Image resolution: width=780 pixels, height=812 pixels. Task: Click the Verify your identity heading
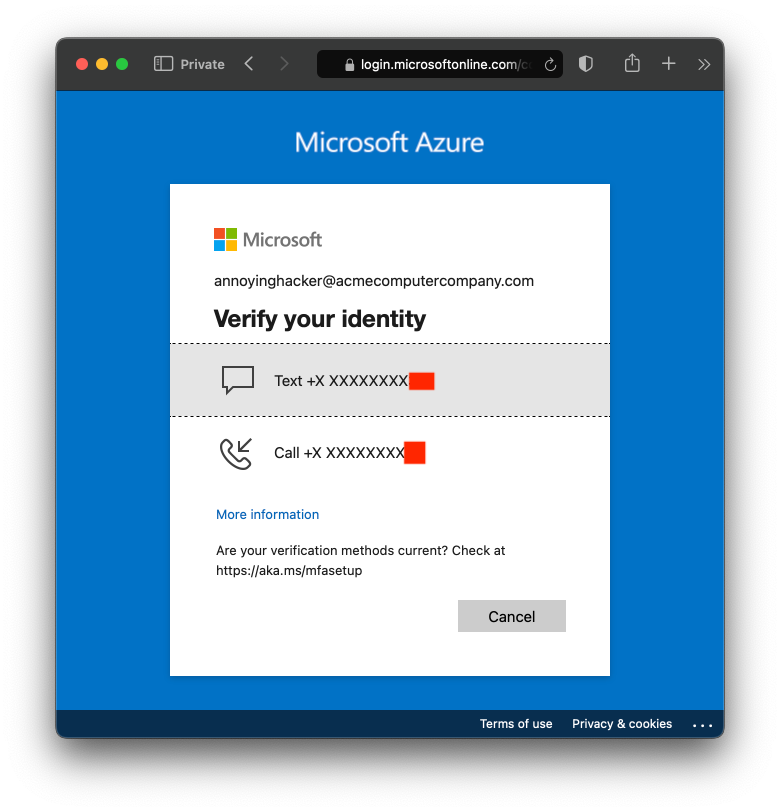click(x=320, y=318)
